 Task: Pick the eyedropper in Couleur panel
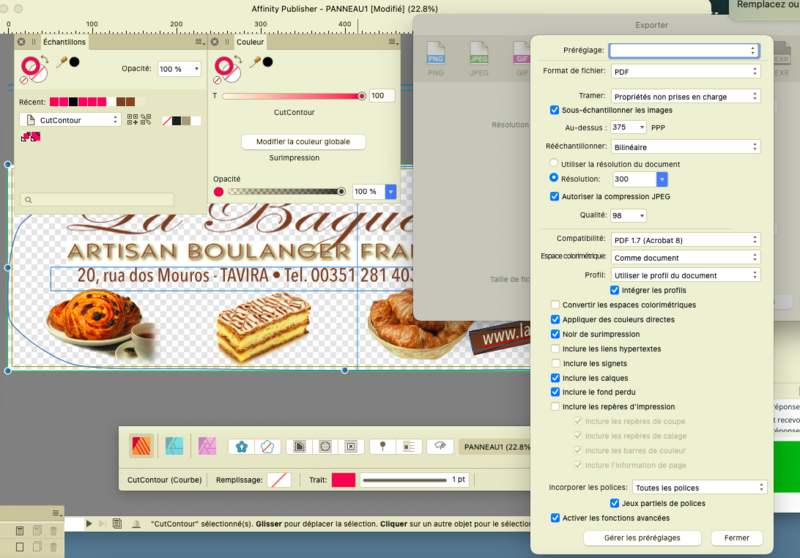[x=255, y=62]
